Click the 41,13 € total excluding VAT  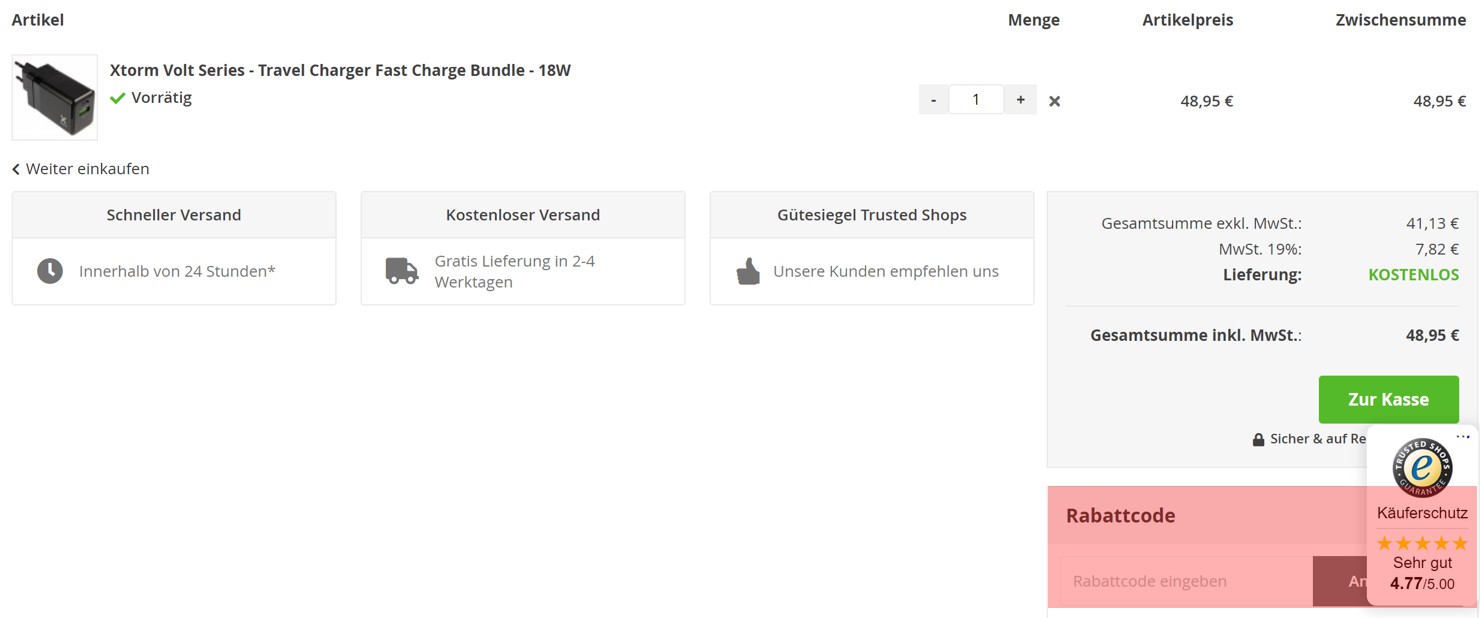tap(1432, 224)
